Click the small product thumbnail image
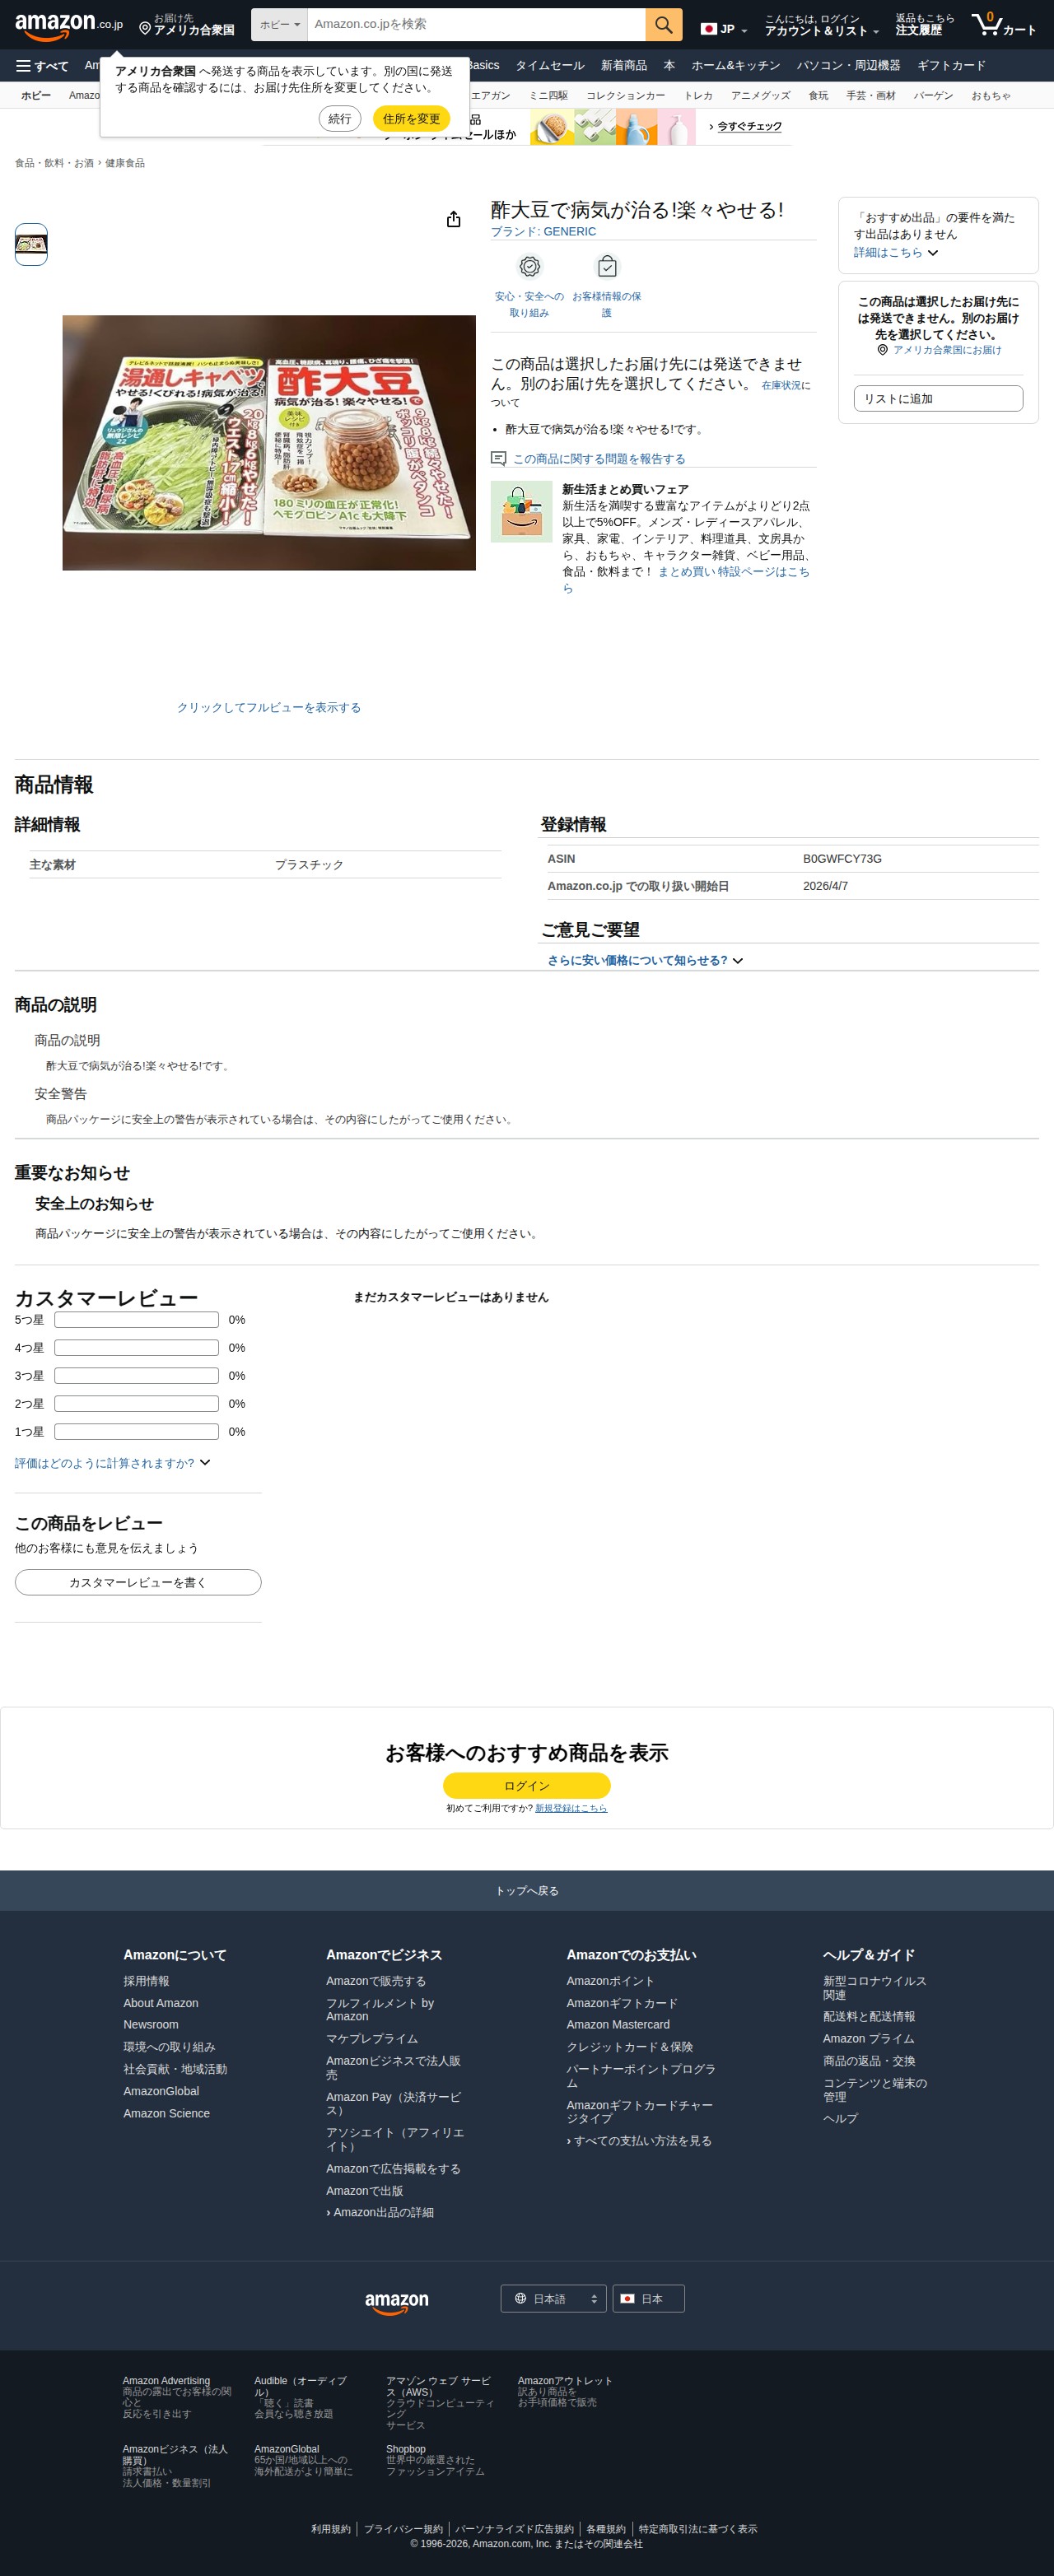Viewport: 1054px width, 2576px height. (x=31, y=244)
